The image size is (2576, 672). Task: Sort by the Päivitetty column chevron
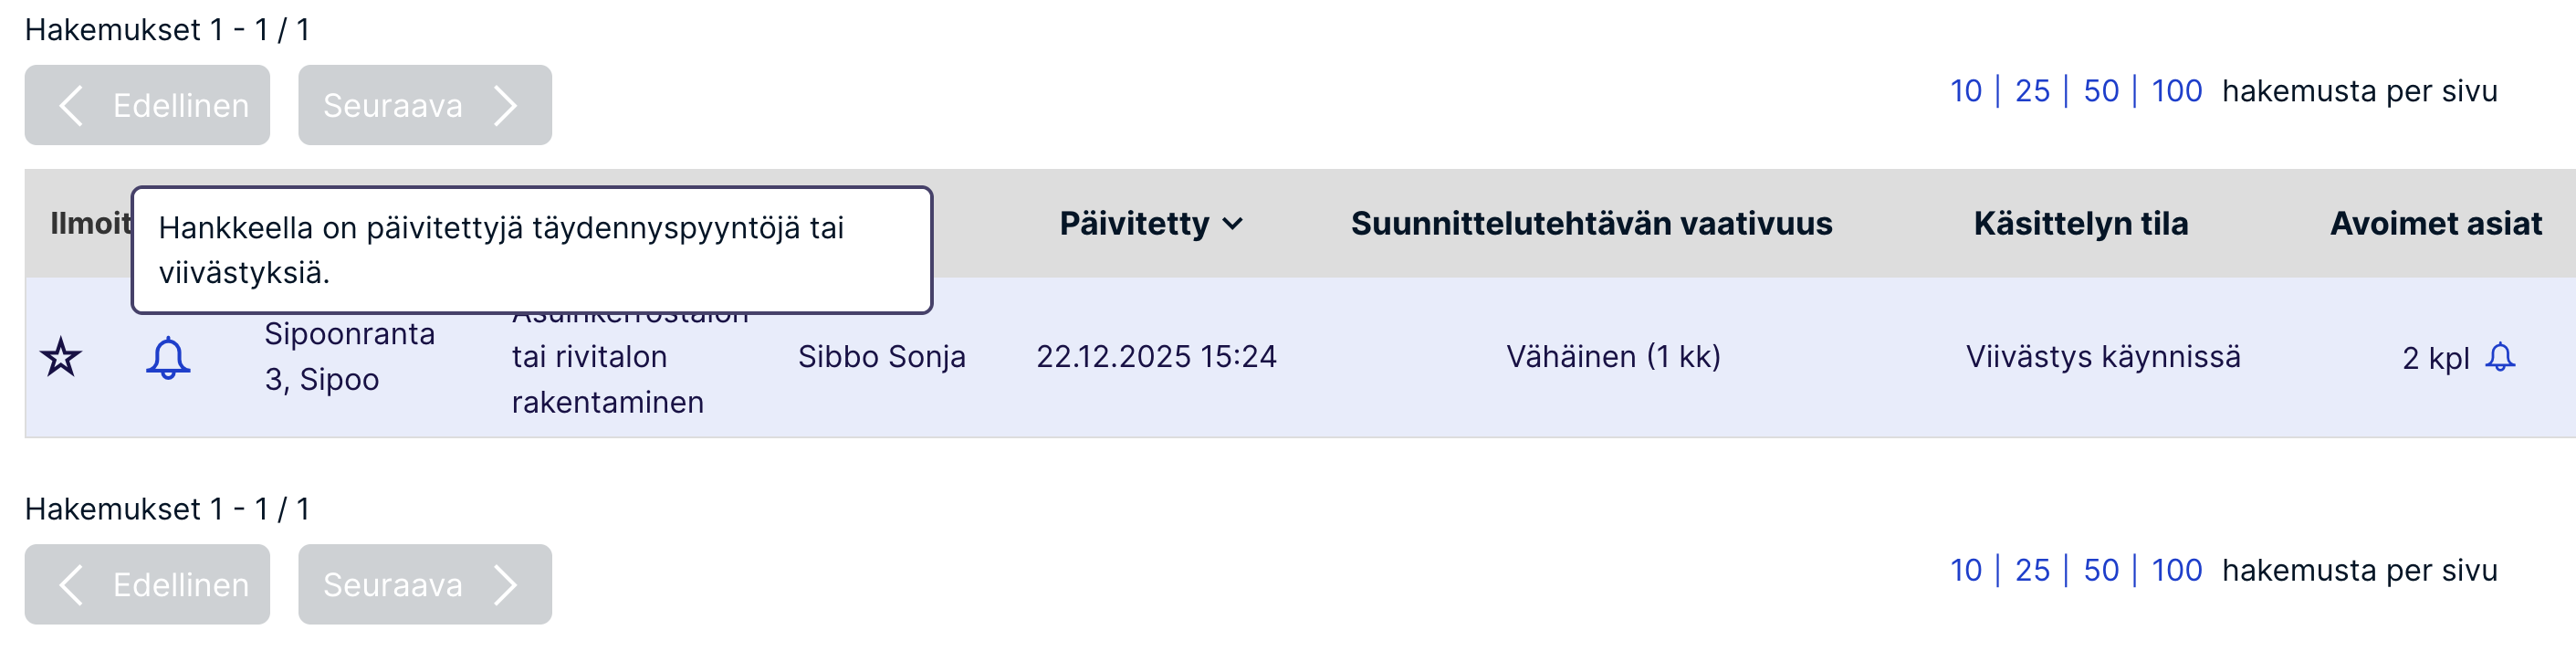pyautogui.click(x=1233, y=224)
